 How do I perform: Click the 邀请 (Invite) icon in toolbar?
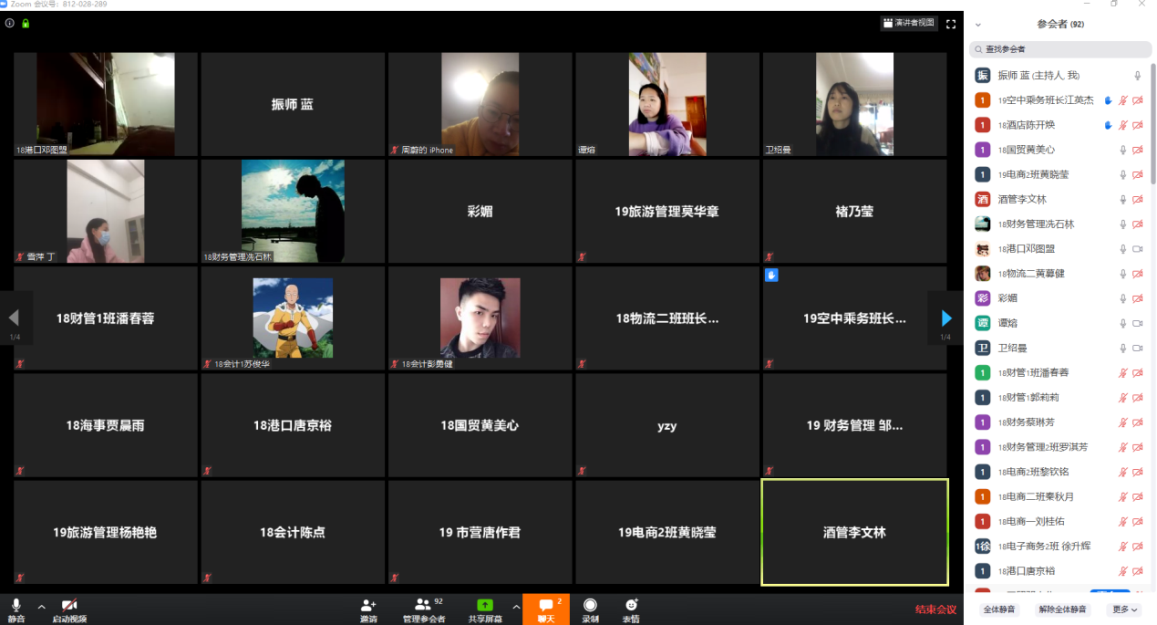point(368,605)
